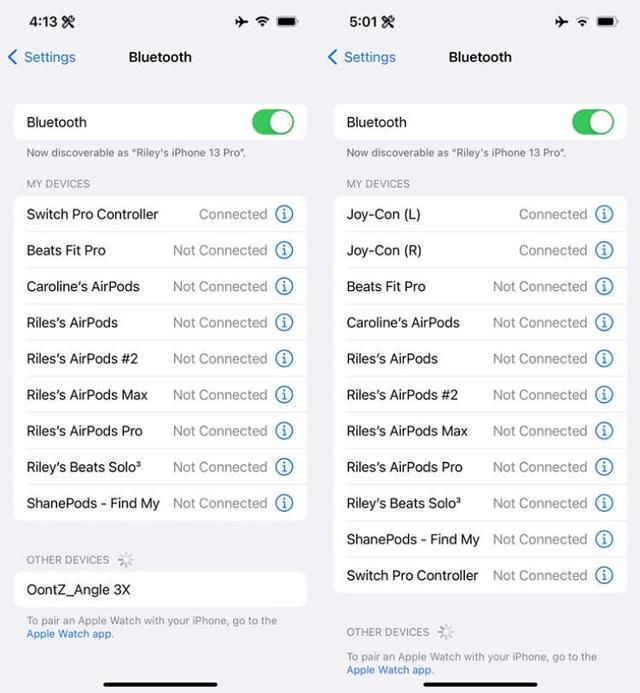This screenshot has height=693, width=640.
Task: Toggle Bluetooth switch on the left screen
Action: 273,122
